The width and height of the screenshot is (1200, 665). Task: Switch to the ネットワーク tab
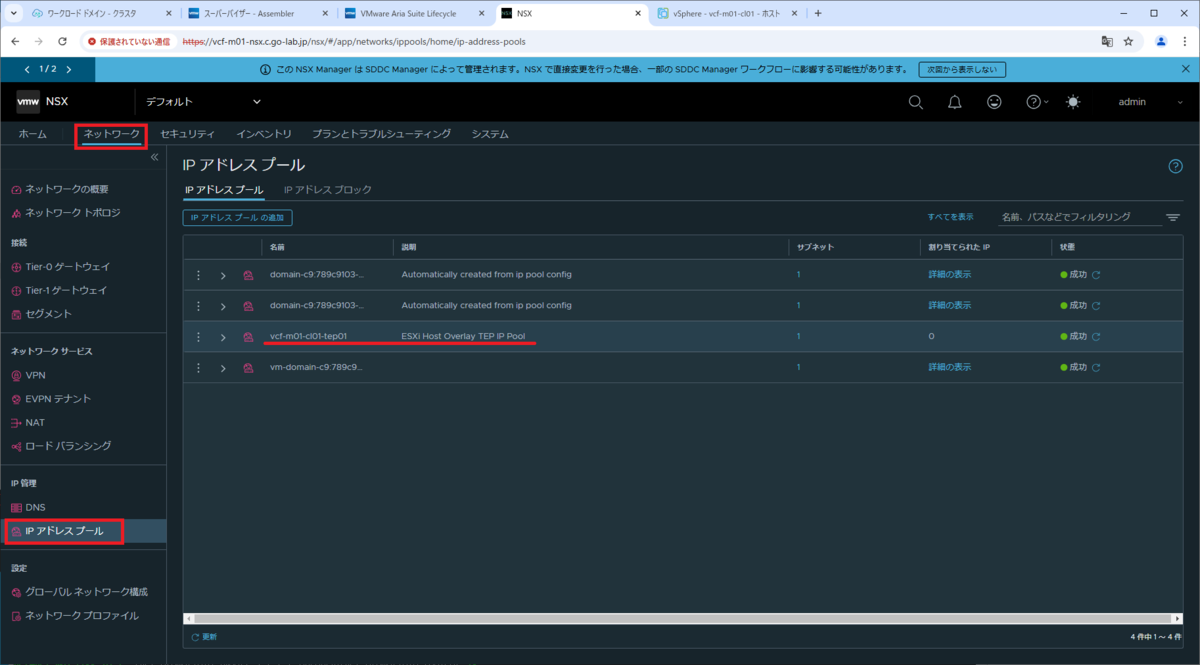(112, 134)
